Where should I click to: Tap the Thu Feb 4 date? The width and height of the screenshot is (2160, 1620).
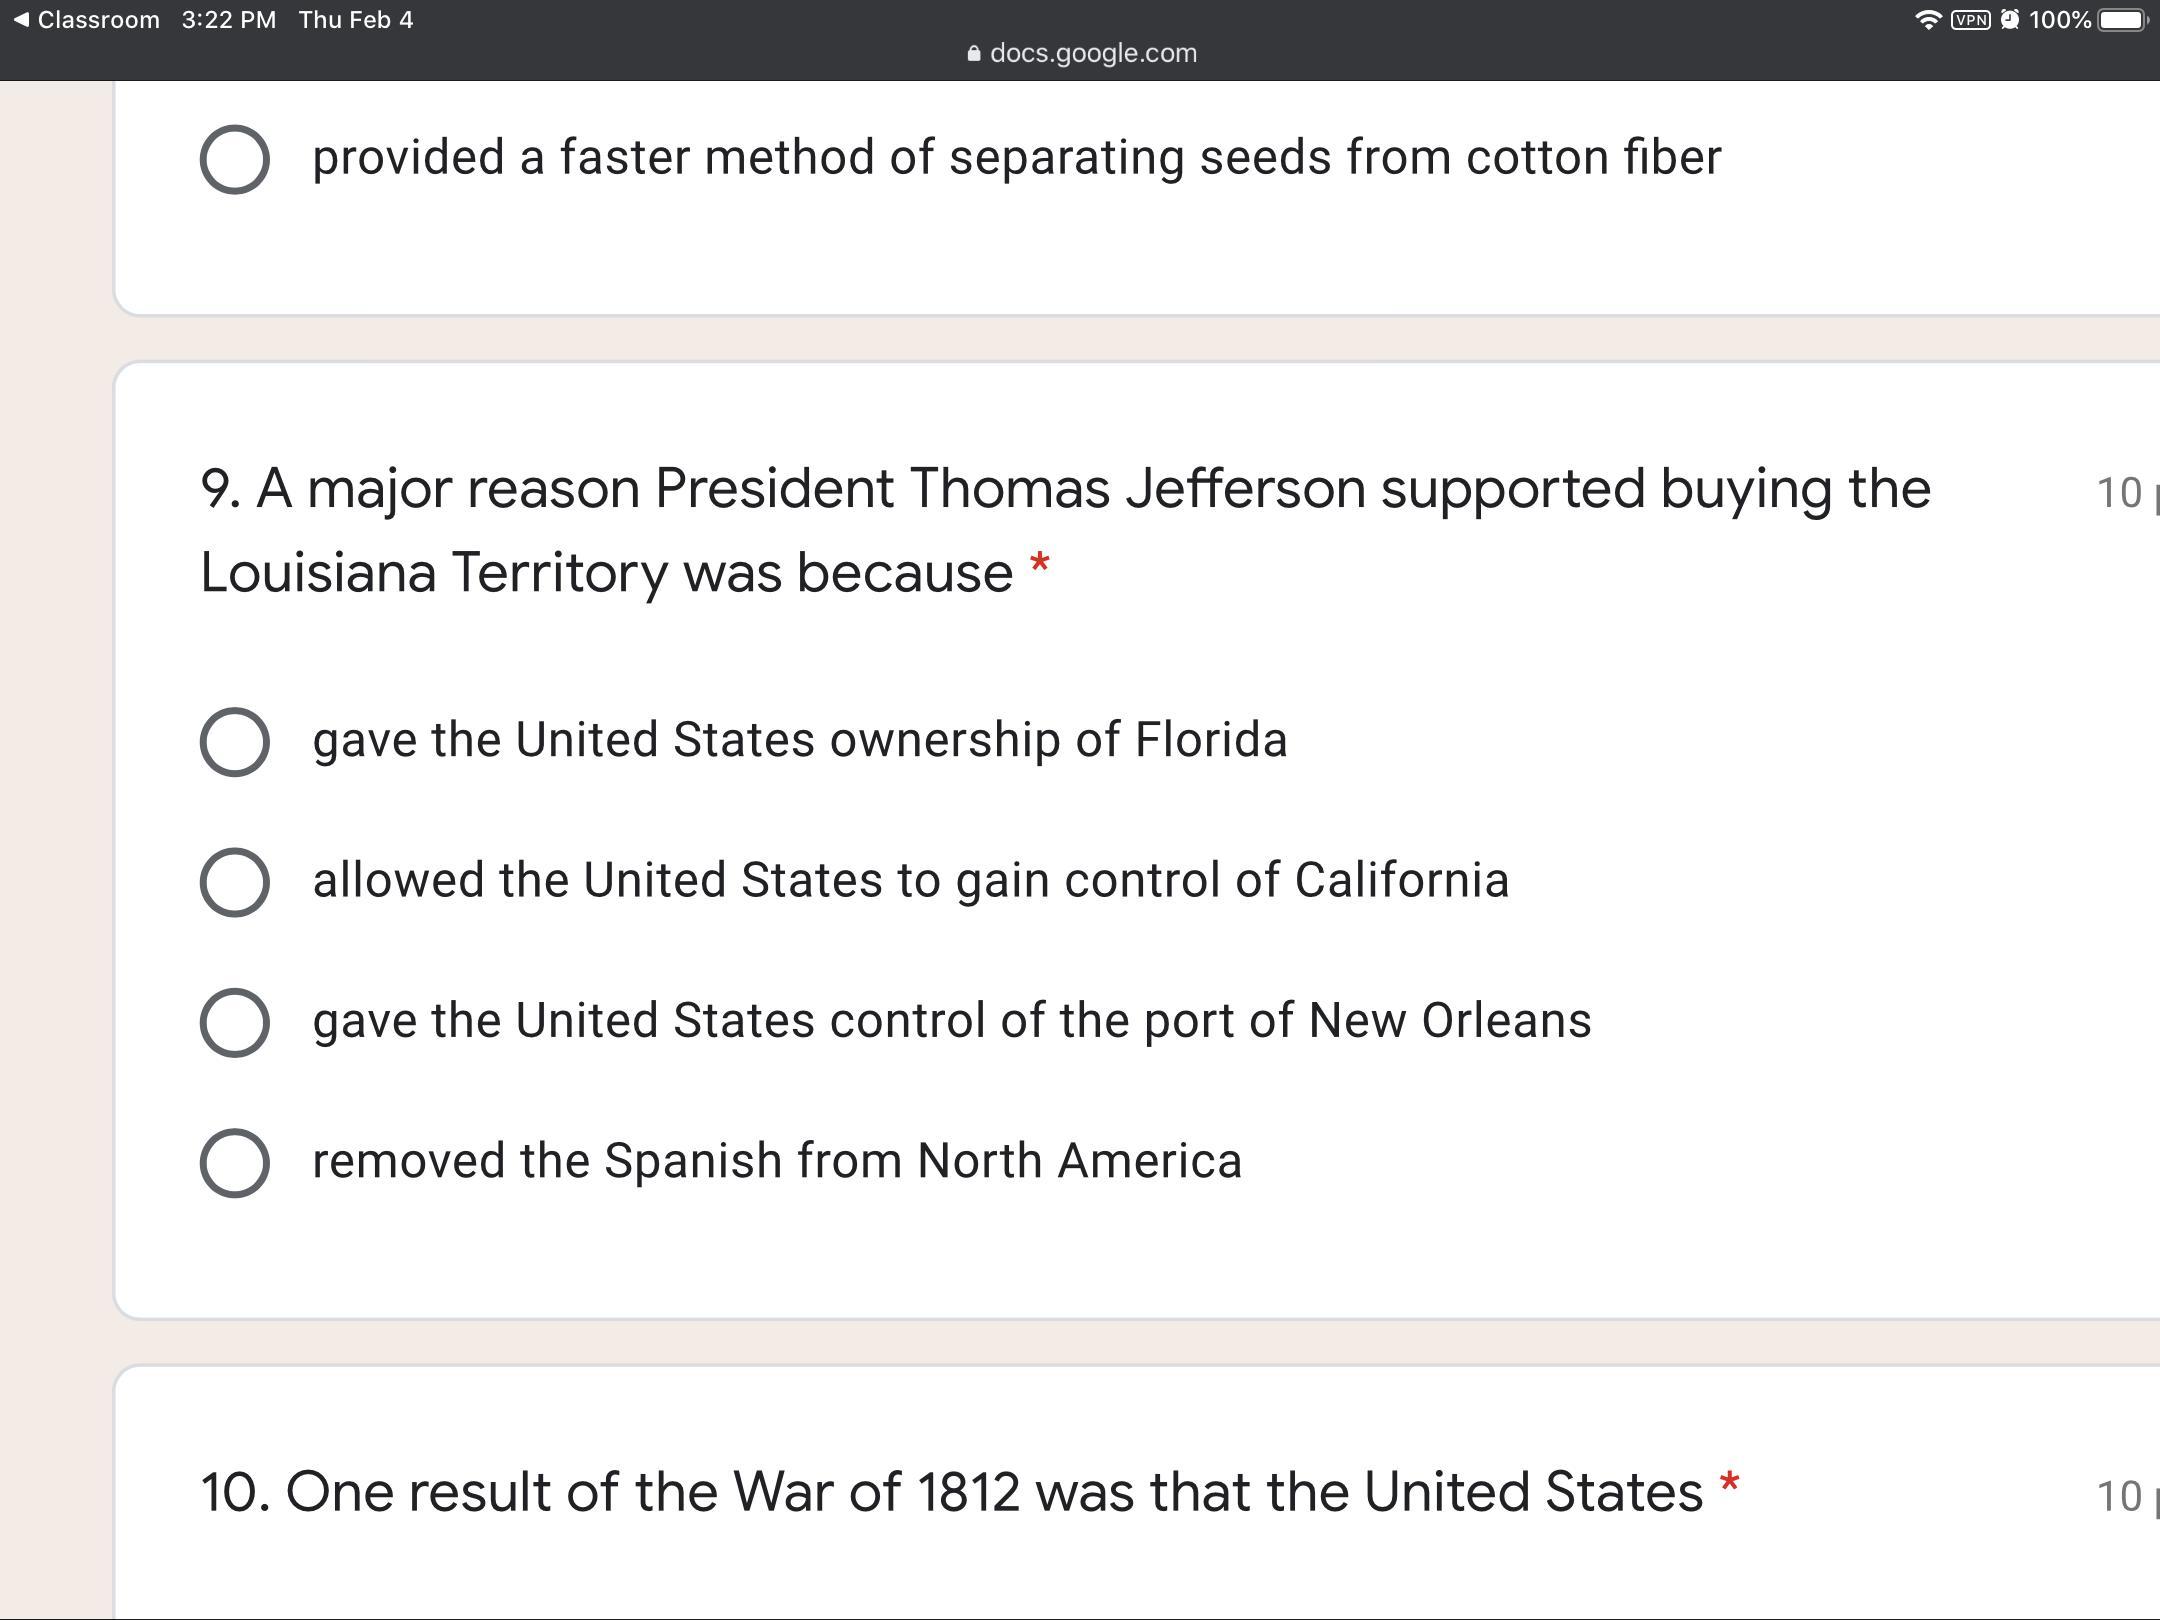[356, 20]
